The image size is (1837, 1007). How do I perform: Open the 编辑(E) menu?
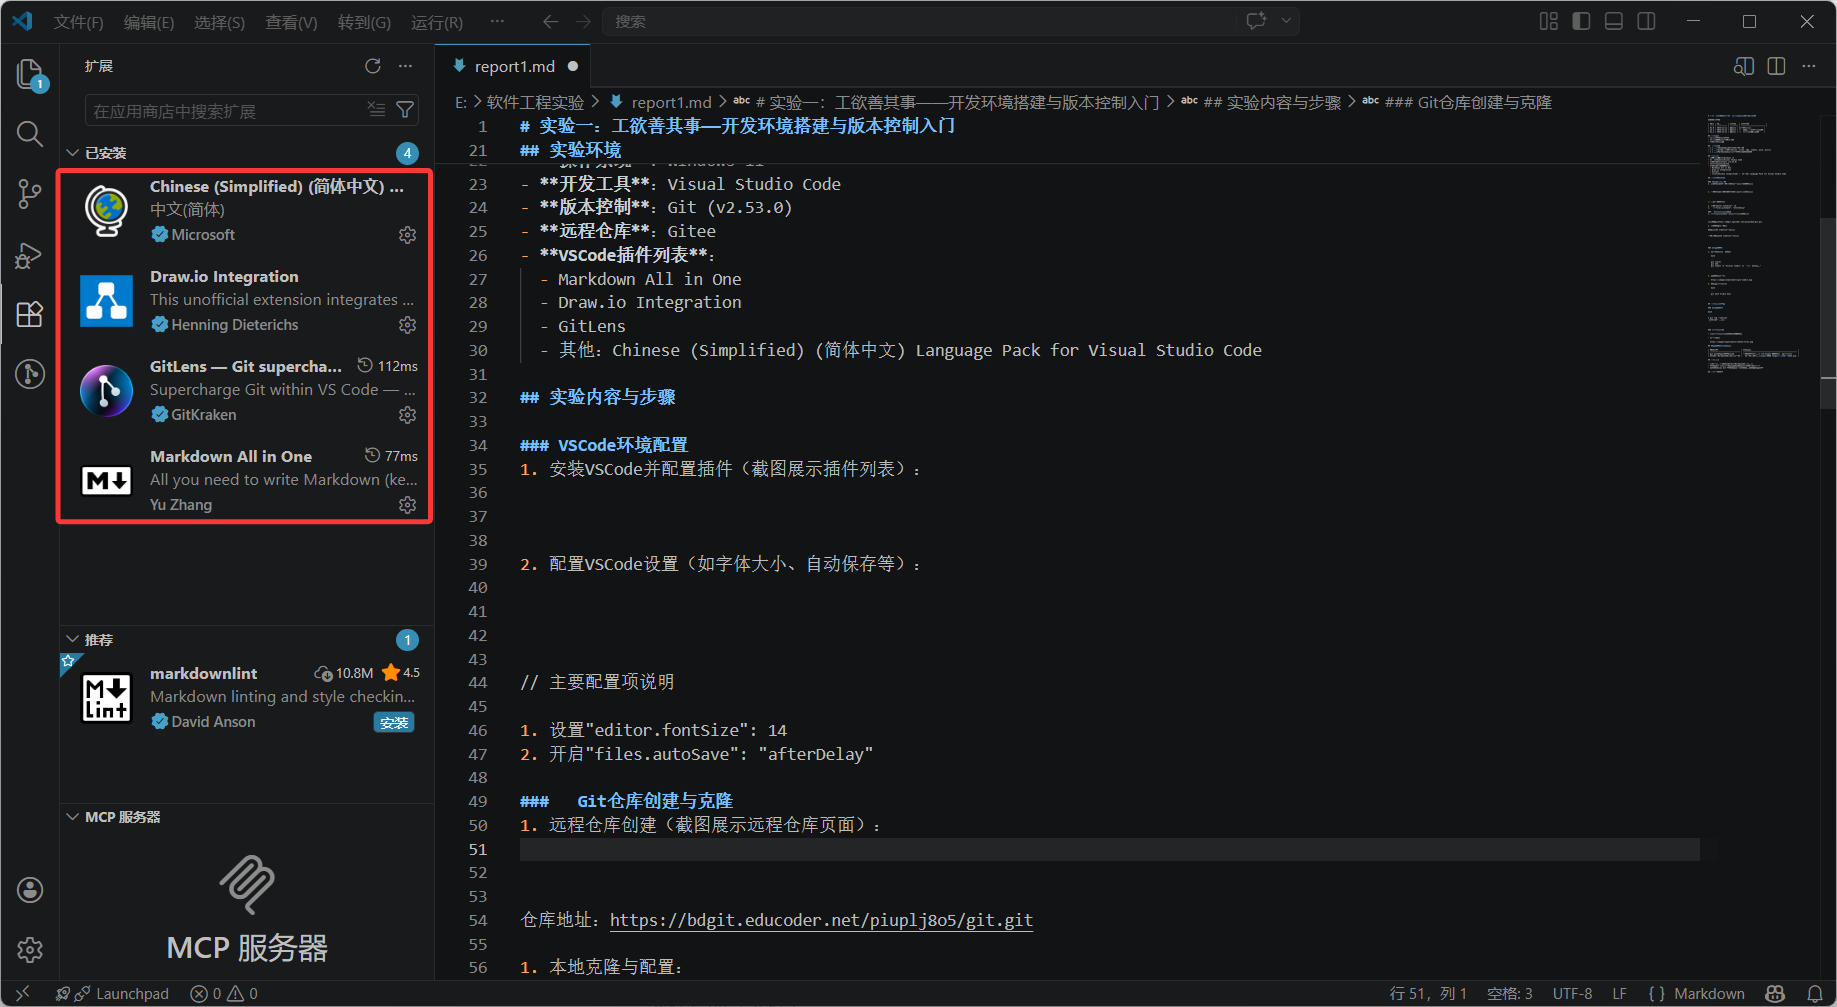(149, 22)
